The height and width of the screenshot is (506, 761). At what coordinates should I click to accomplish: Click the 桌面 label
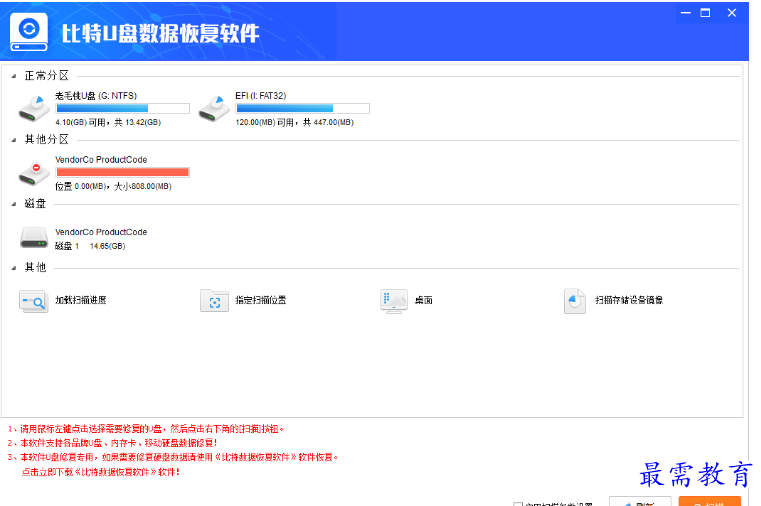(424, 300)
